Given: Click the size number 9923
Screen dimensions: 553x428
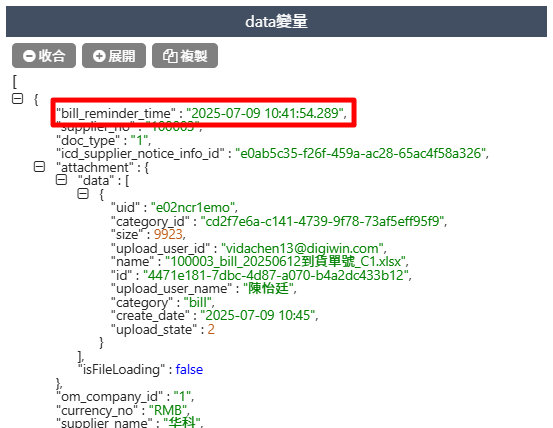Looking at the screenshot, I should (168, 234).
